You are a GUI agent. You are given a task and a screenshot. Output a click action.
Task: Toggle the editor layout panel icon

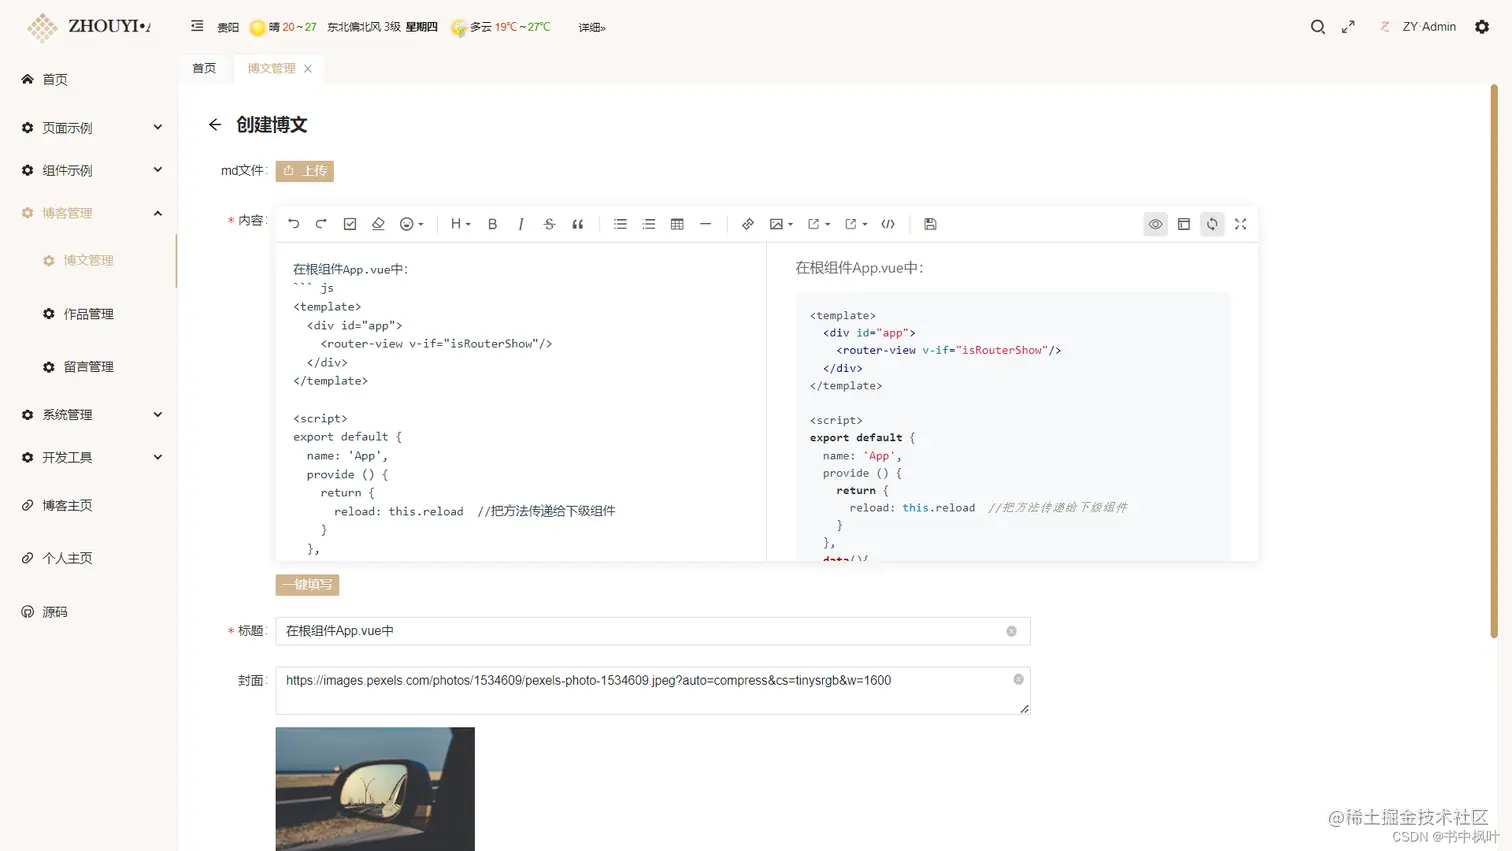tap(1184, 224)
